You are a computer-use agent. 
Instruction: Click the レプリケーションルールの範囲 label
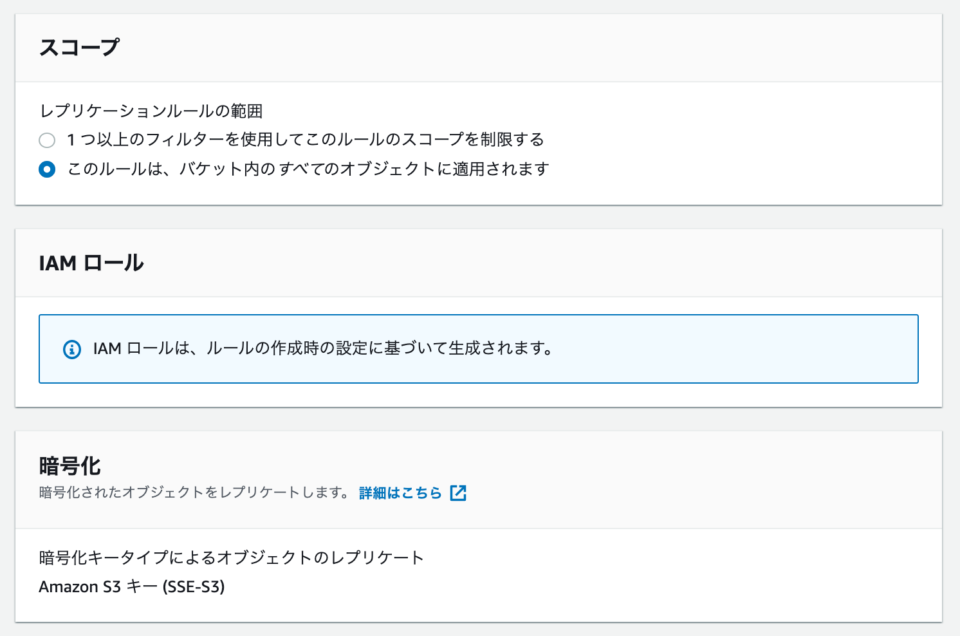[x=151, y=111]
